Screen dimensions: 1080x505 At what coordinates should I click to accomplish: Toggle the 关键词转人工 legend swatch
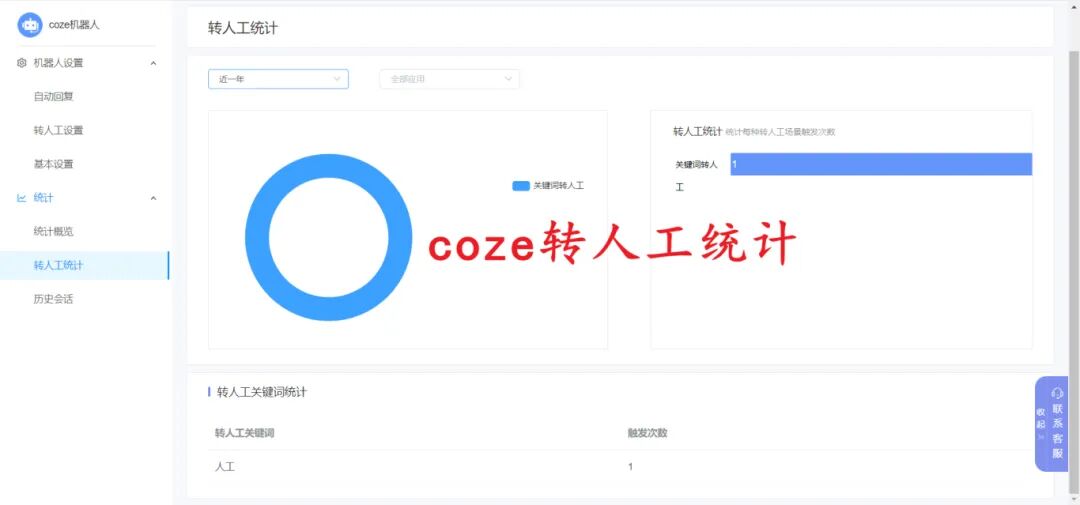521,186
